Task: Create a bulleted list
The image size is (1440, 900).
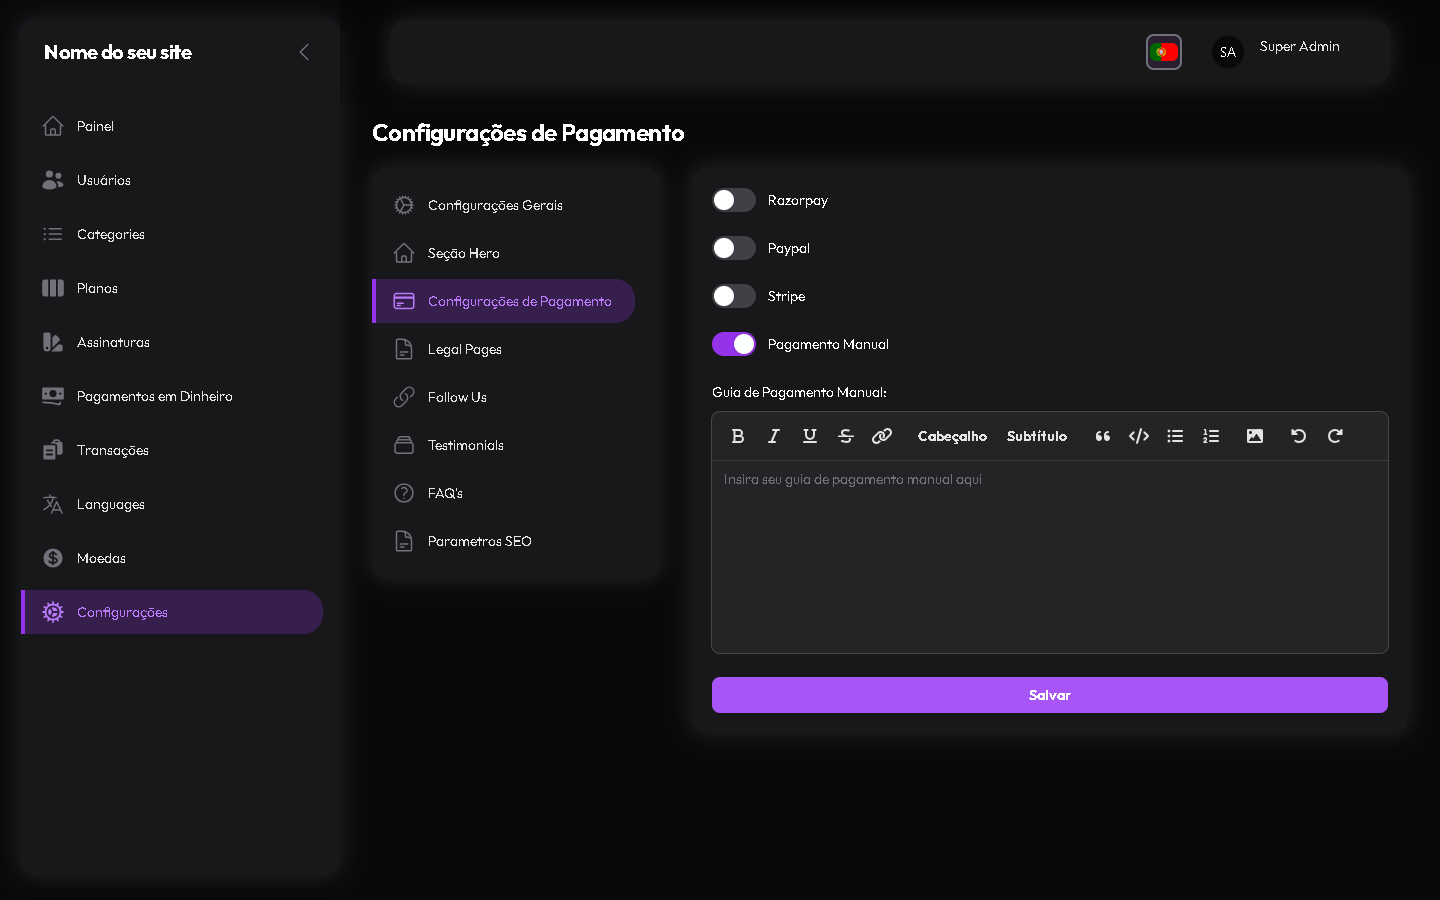Action: (1175, 436)
